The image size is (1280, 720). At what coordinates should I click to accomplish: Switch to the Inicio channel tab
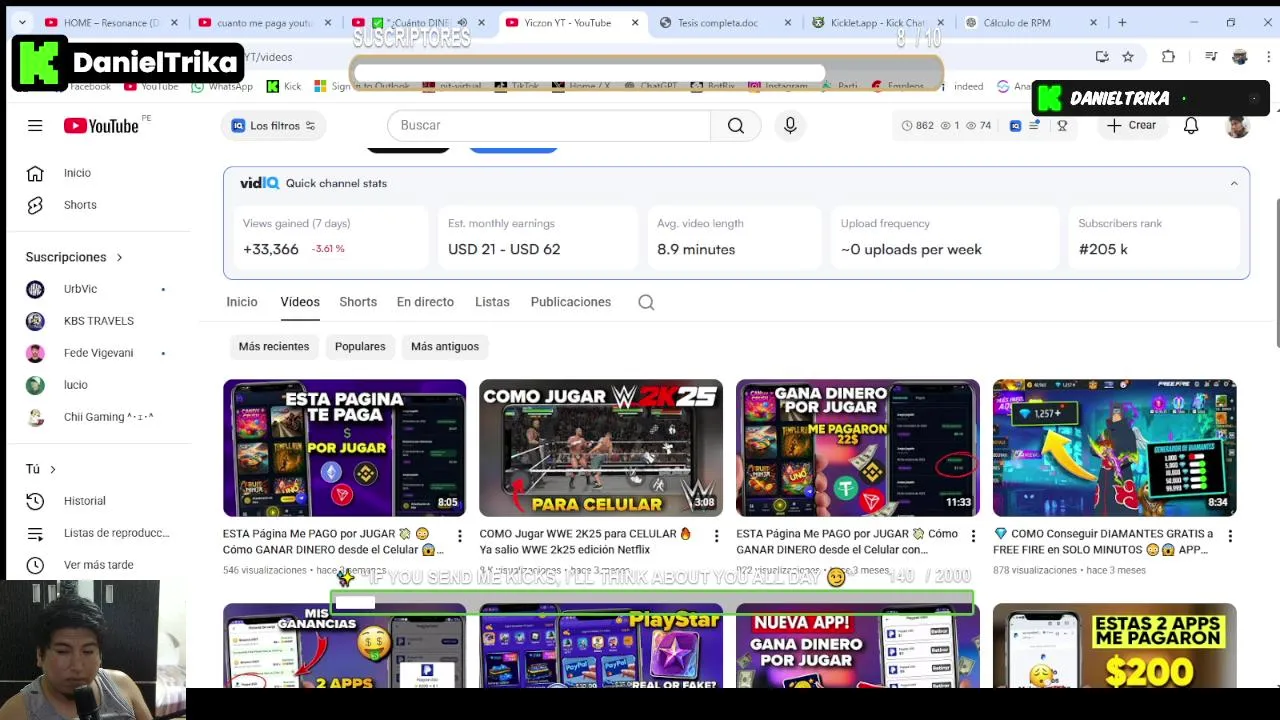click(242, 302)
